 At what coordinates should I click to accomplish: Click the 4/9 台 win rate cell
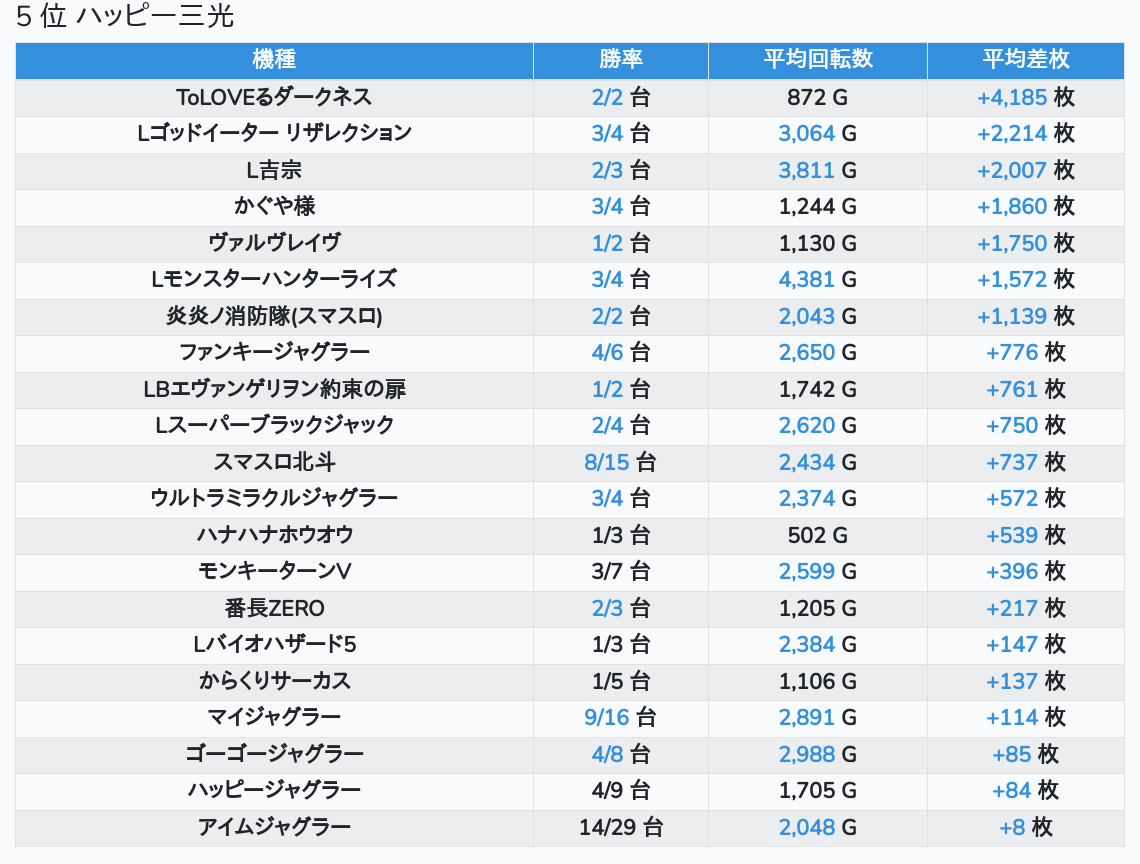[621, 791]
